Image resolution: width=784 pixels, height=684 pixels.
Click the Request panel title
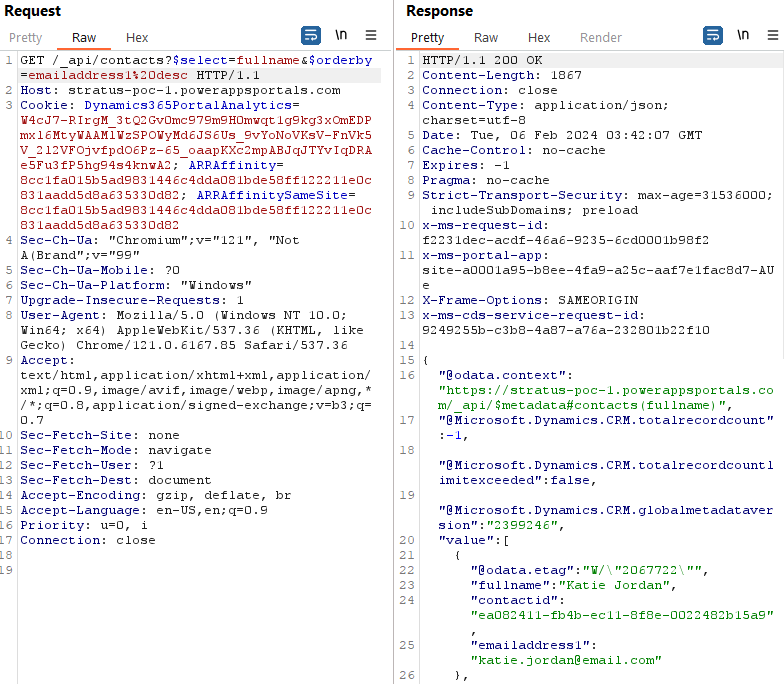point(32,11)
